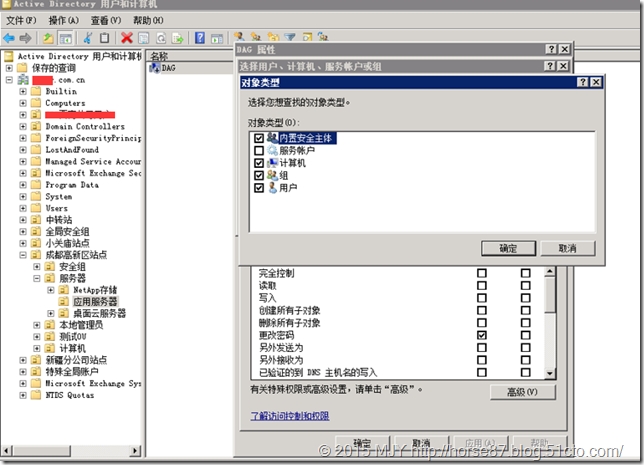Expand the NetApp存储 tree node
This screenshot has height=465, width=644.
(51, 290)
